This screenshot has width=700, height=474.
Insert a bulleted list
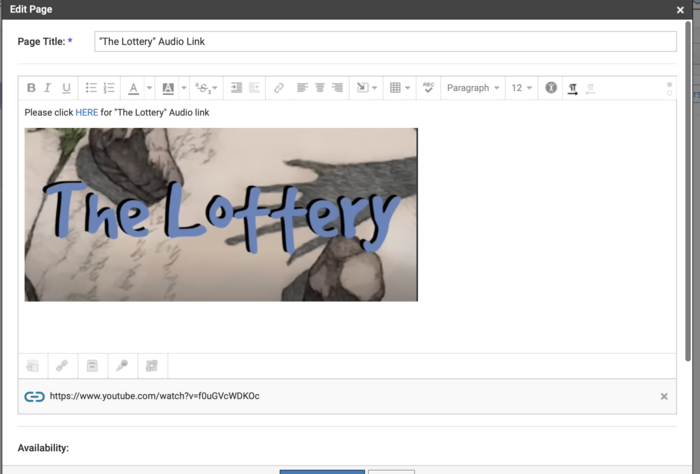(x=91, y=88)
